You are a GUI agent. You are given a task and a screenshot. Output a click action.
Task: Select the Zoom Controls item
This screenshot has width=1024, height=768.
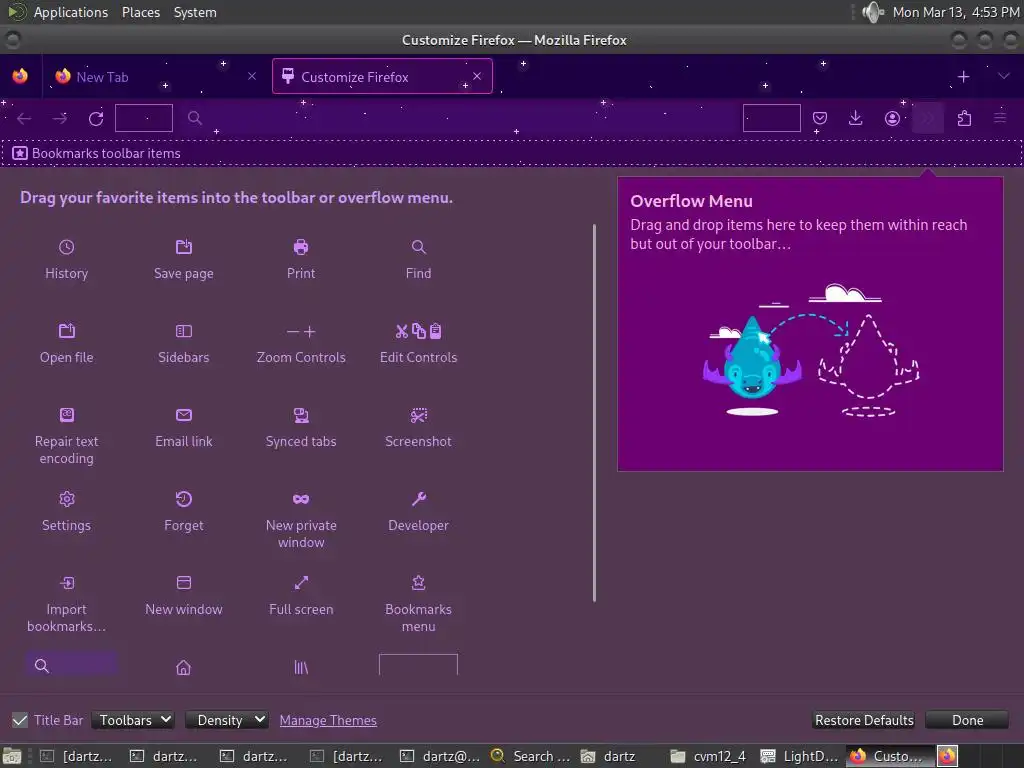click(x=301, y=344)
